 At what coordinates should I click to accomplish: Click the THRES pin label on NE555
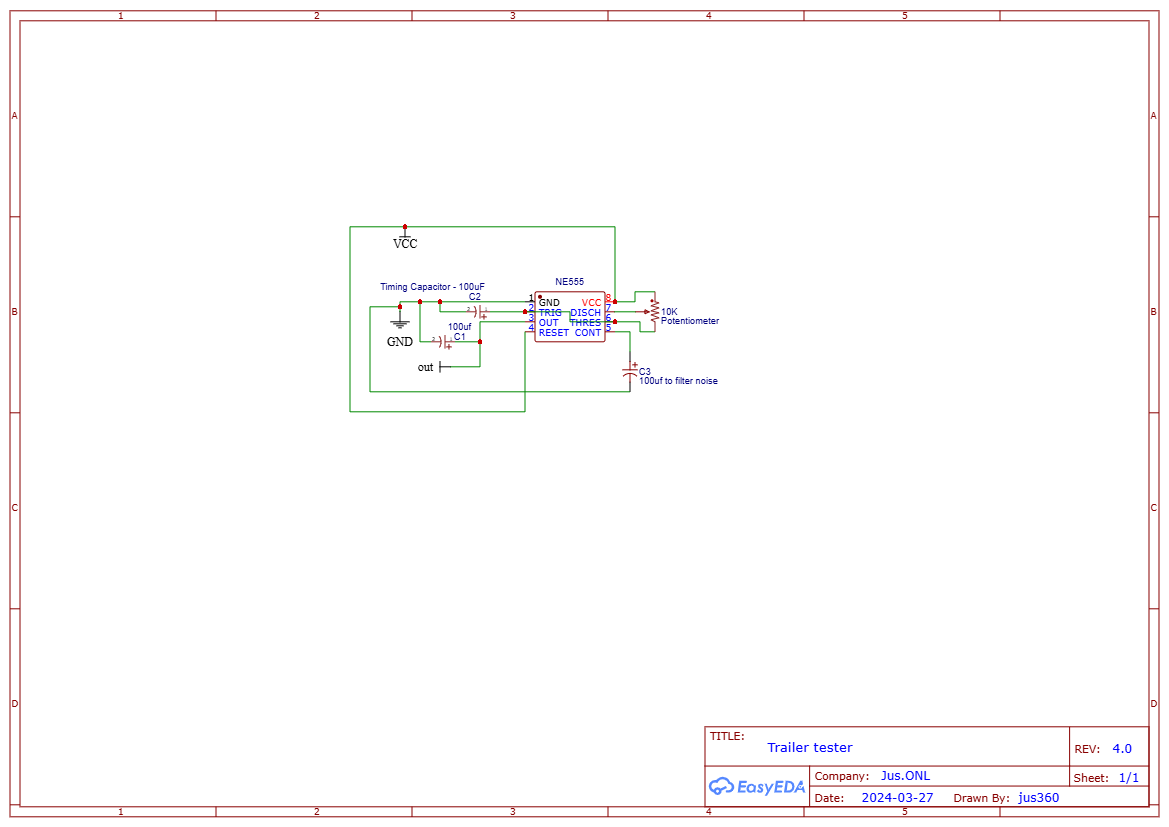pyautogui.click(x=585, y=323)
